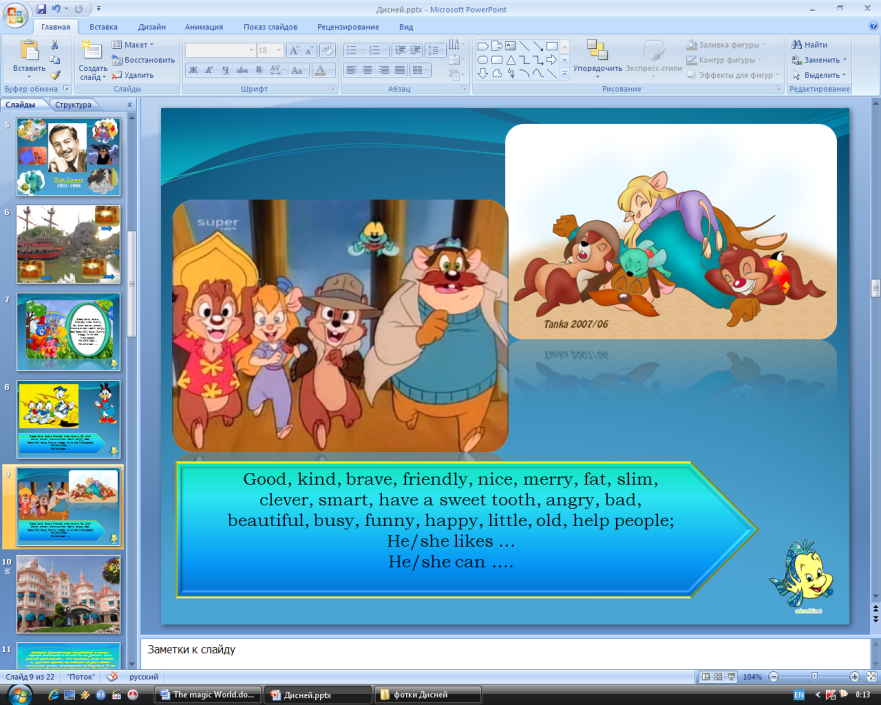
Task: Copy selection in Clipboard group
Action: tap(55, 60)
